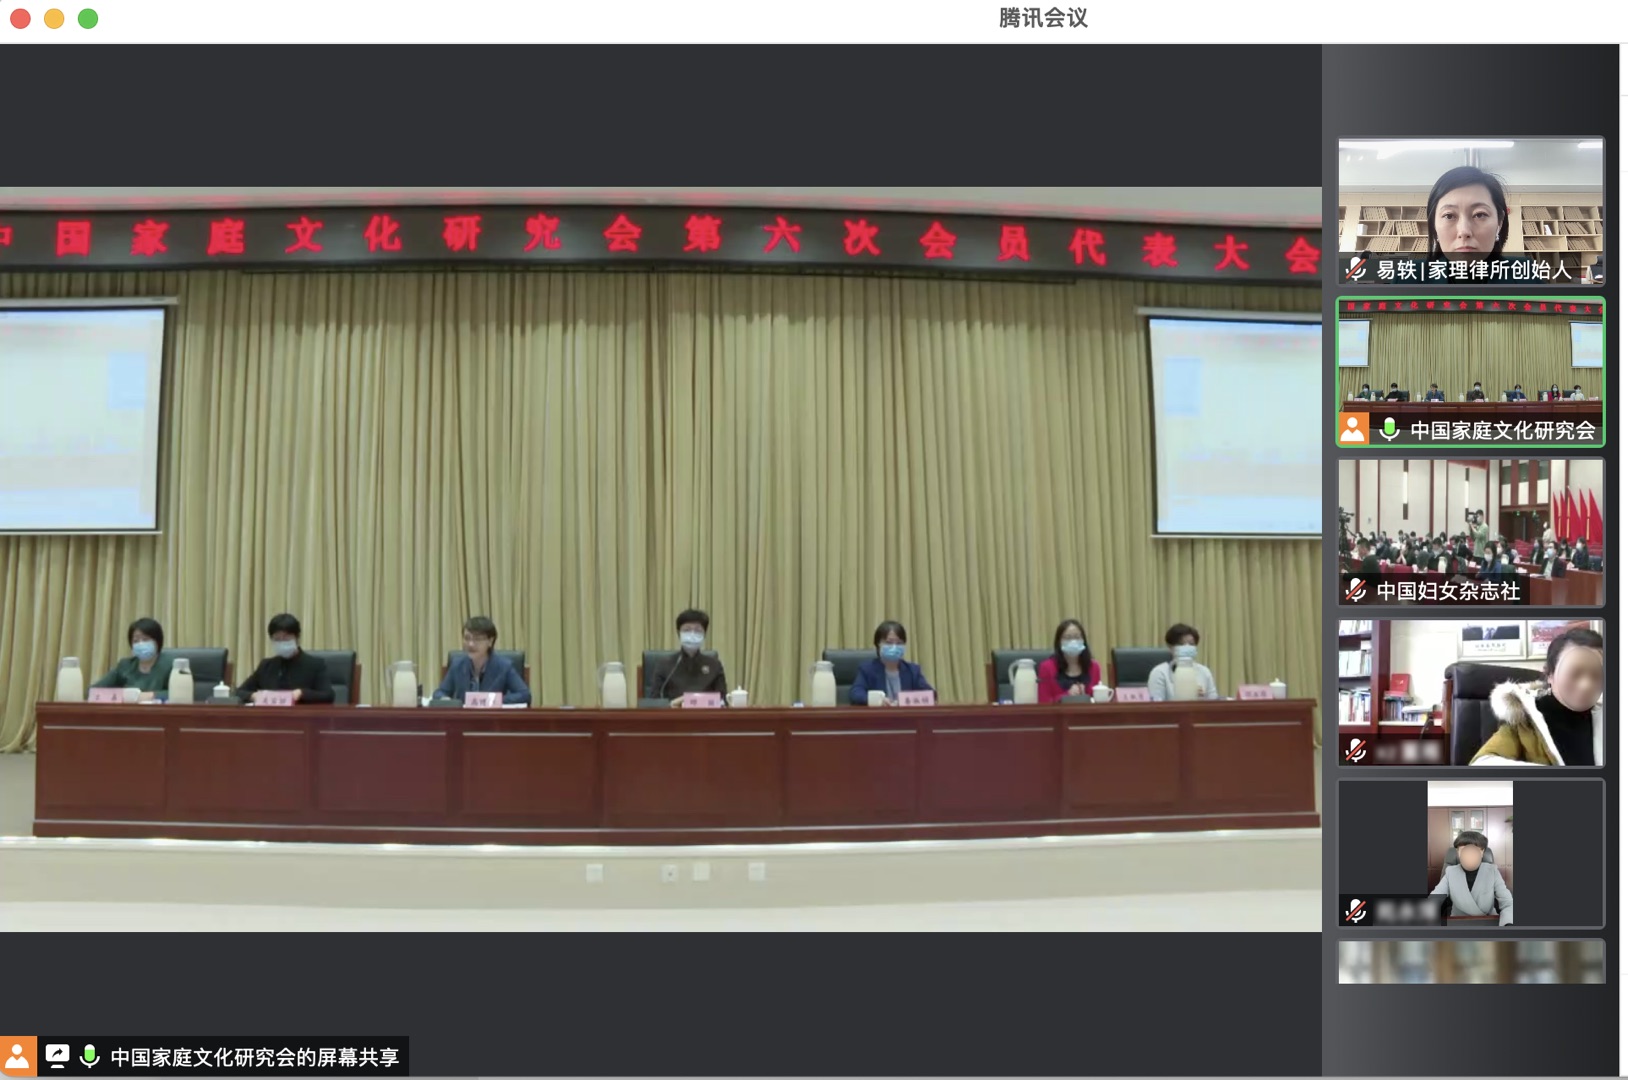Minimize window with yellow button
This screenshot has height=1080, width=1628.
point(54,18)
